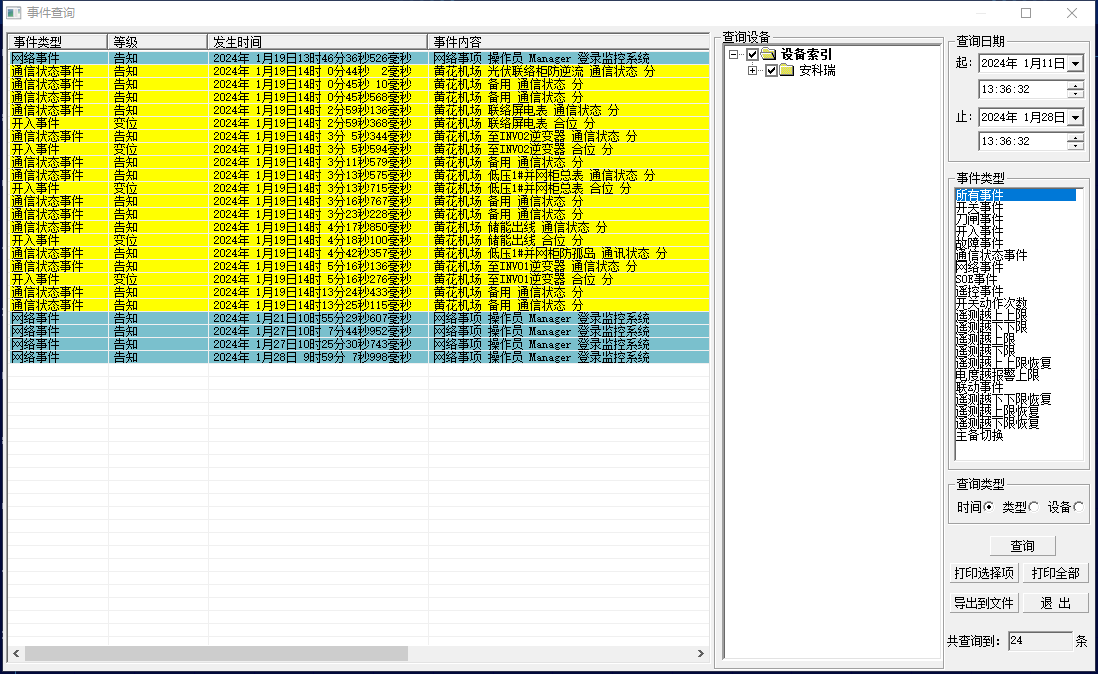This screenshot has width=1098, height=674.
Task: Click the horizontal scrollbar right arrow
Action: [x=701, y=653]
